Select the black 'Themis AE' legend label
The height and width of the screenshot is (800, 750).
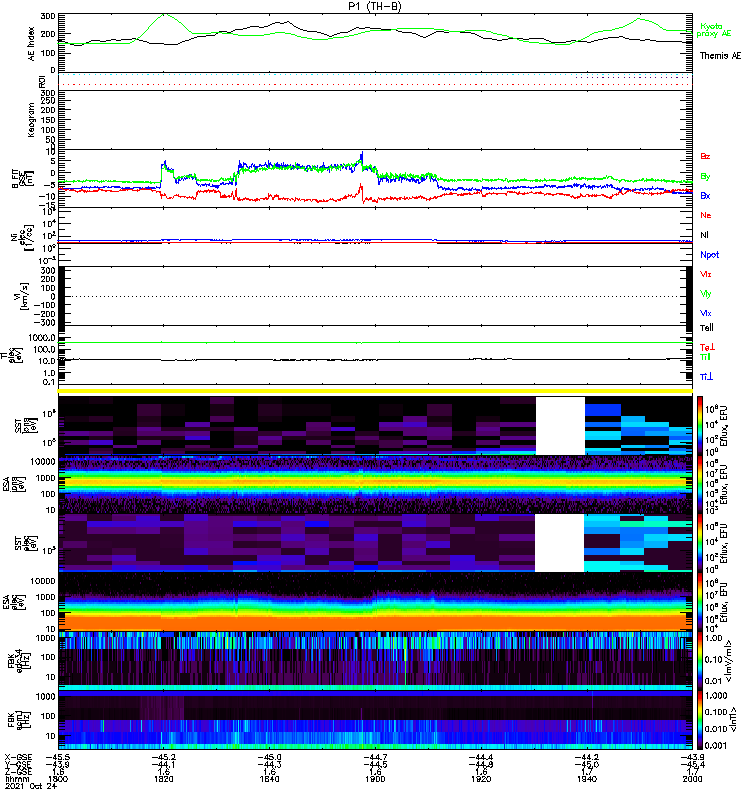(720, 56)
